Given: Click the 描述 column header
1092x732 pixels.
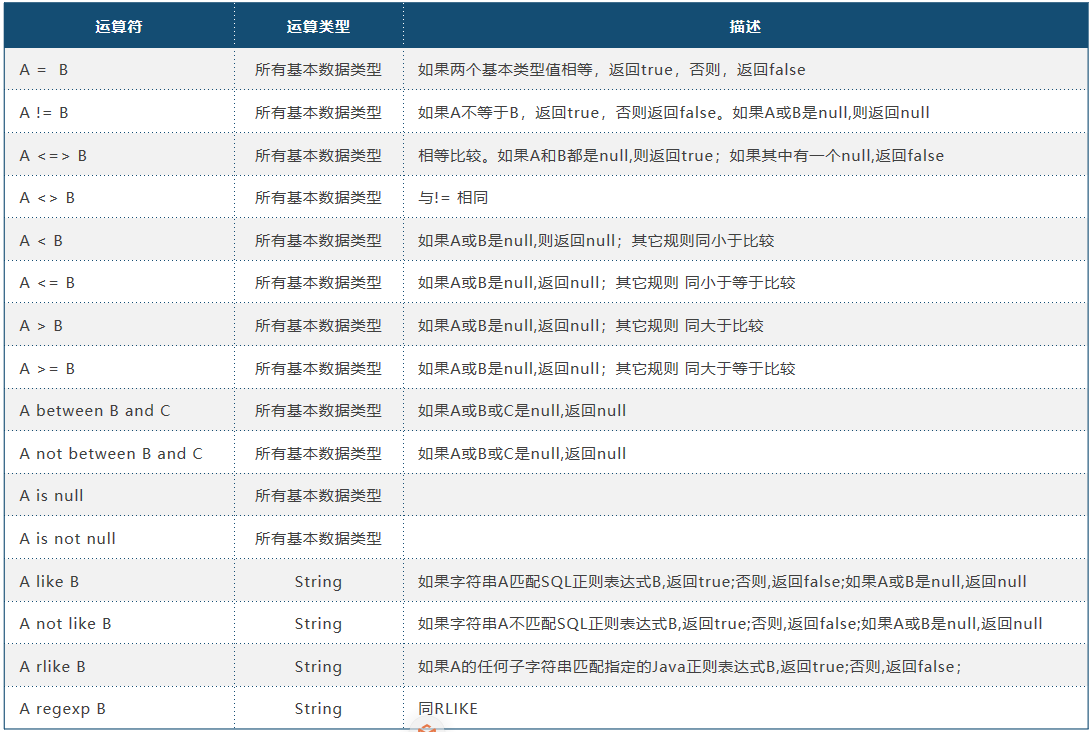Looking at the screenshot, I should (745, 27).
